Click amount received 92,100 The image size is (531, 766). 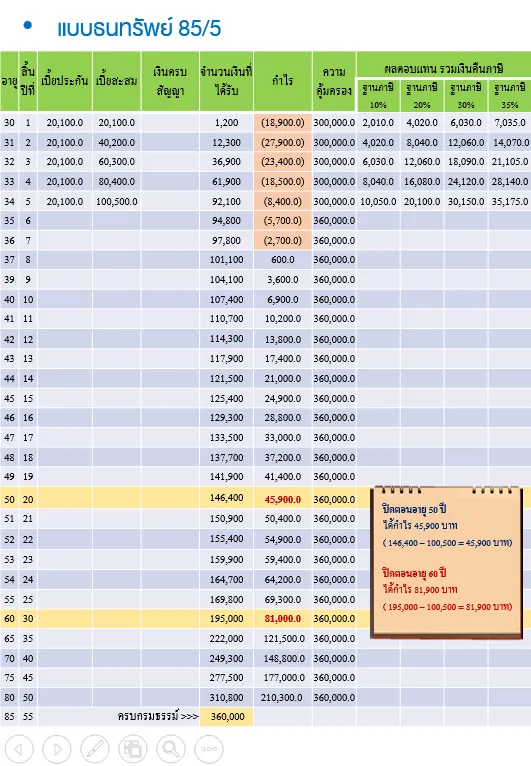pos(227,201)
